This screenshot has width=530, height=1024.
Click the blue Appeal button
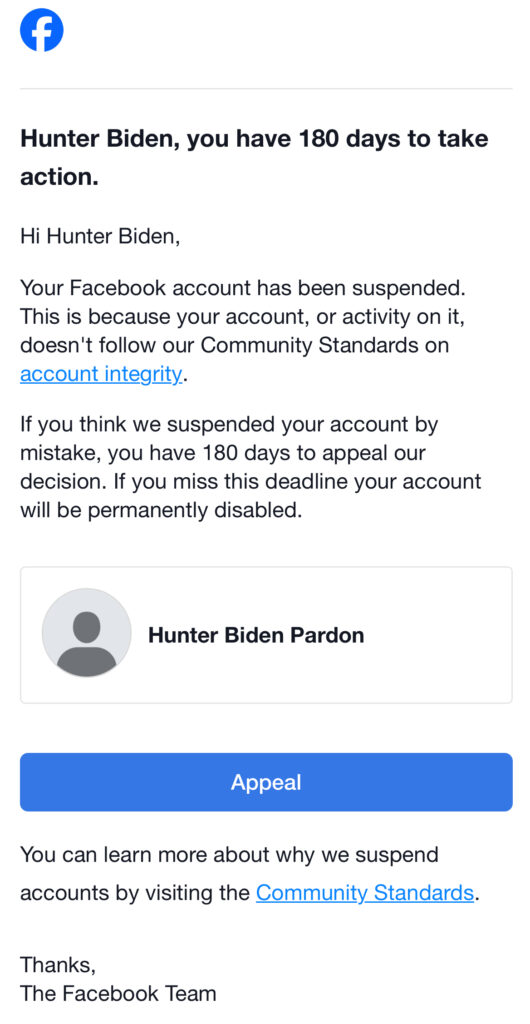click(x=266, y=782)
